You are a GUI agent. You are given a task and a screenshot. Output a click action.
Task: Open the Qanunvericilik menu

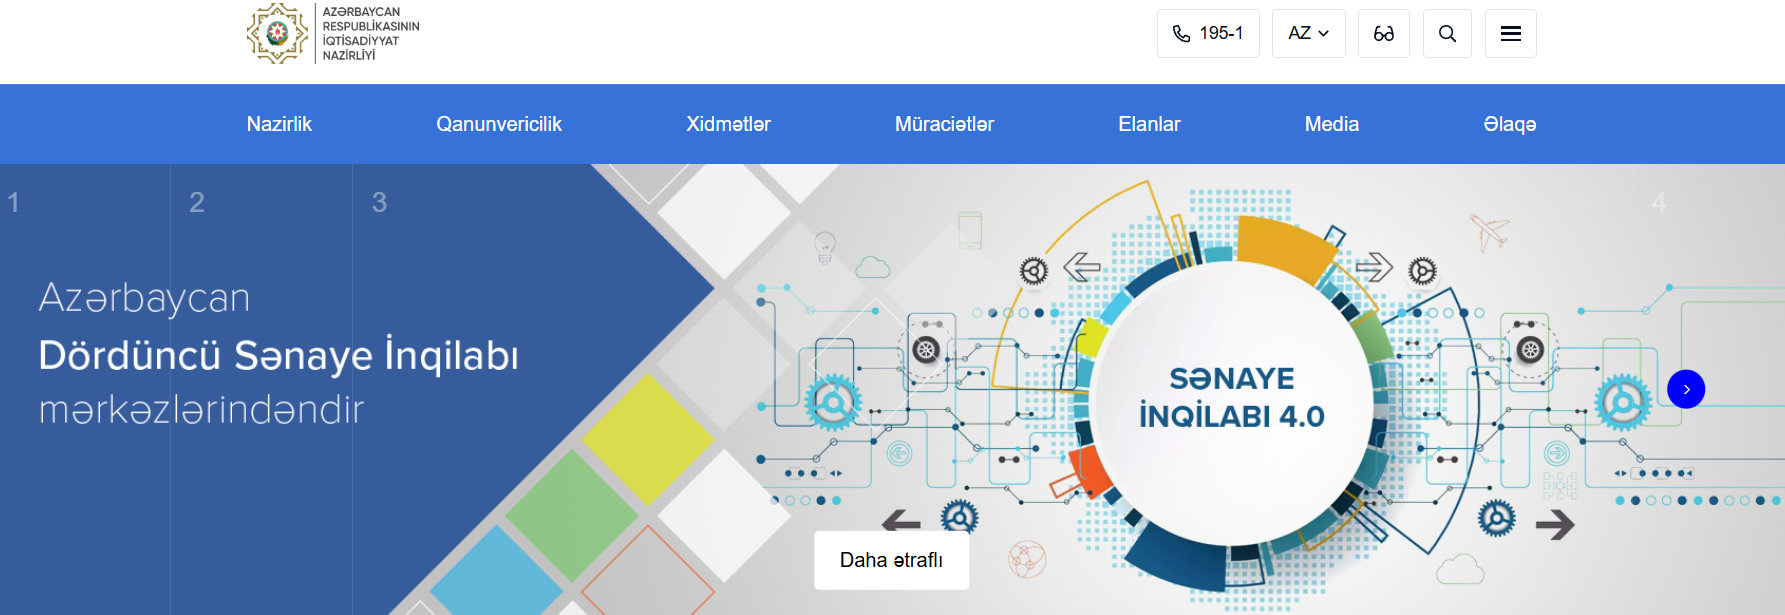point(499,124)
